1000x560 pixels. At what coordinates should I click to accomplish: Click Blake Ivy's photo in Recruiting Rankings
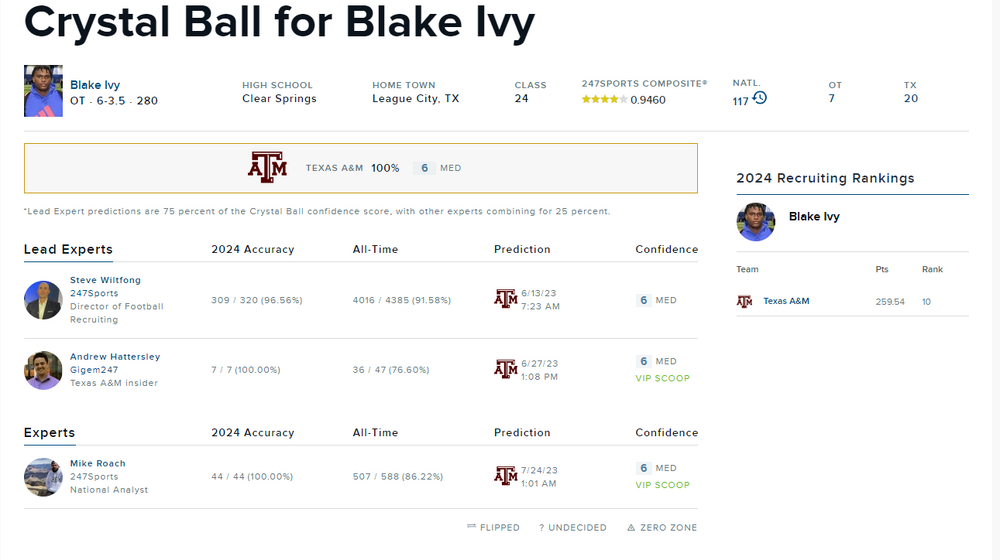[756, 222]
